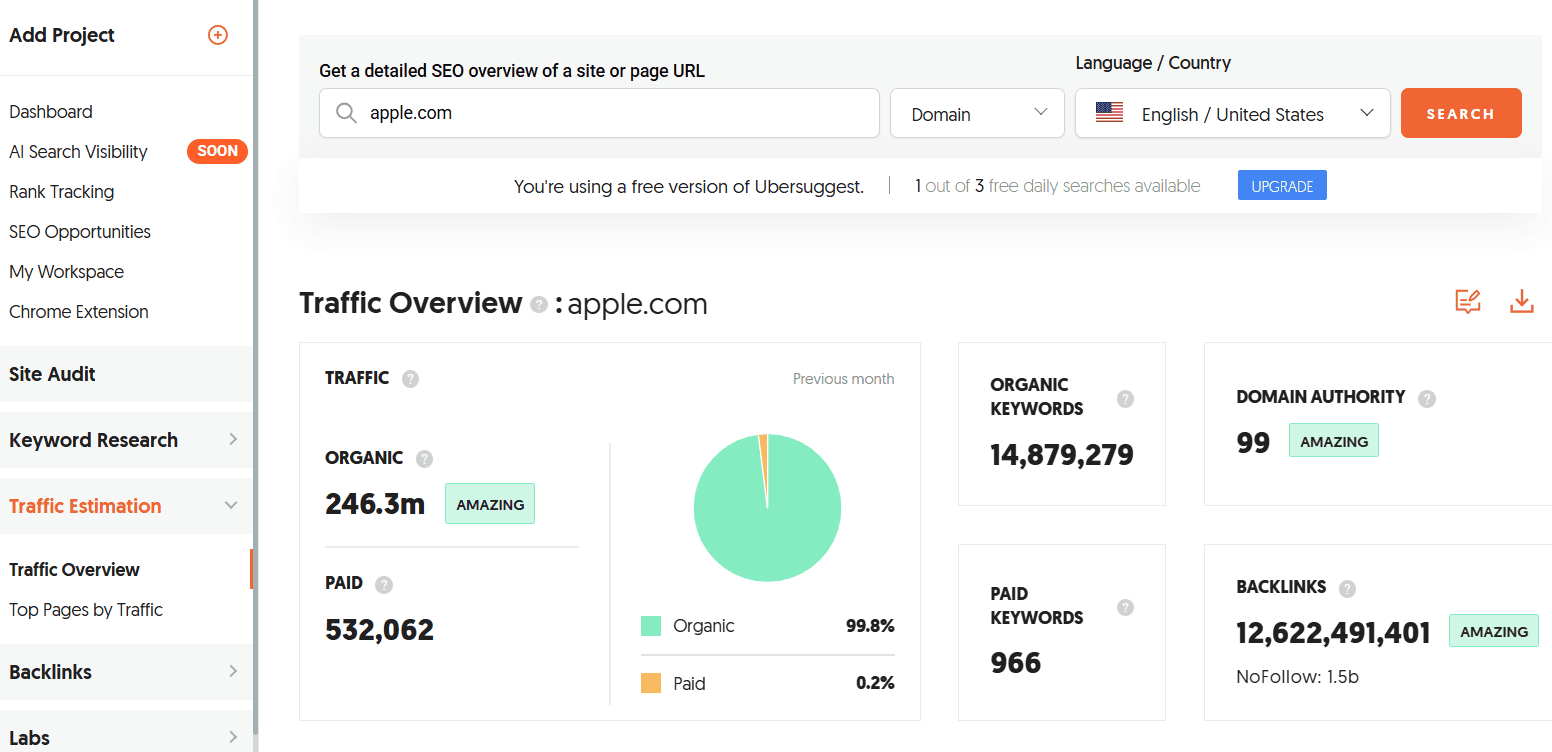Viewport: 1552px width, 752px height.
Task: Open the English / United States dropdown
Action: tap(1232, 114)
